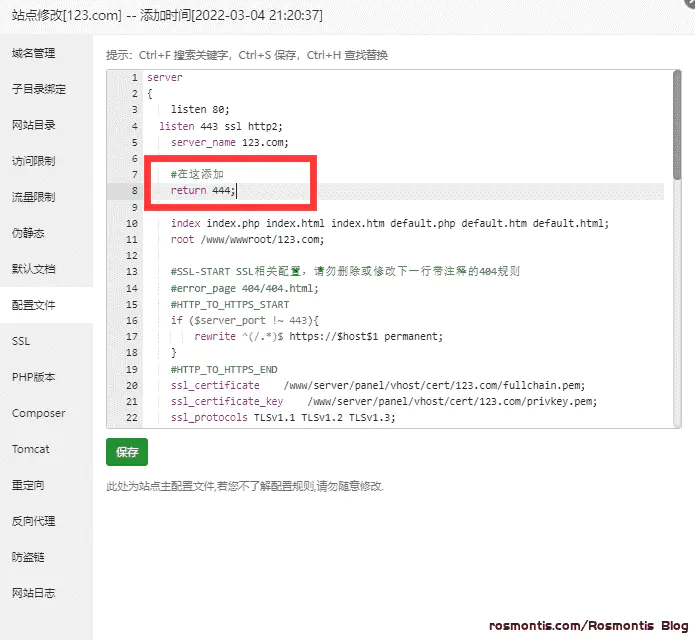Click the 'listen 443 ssl http2;' line
695x640 pixels.
coord(221,126)
